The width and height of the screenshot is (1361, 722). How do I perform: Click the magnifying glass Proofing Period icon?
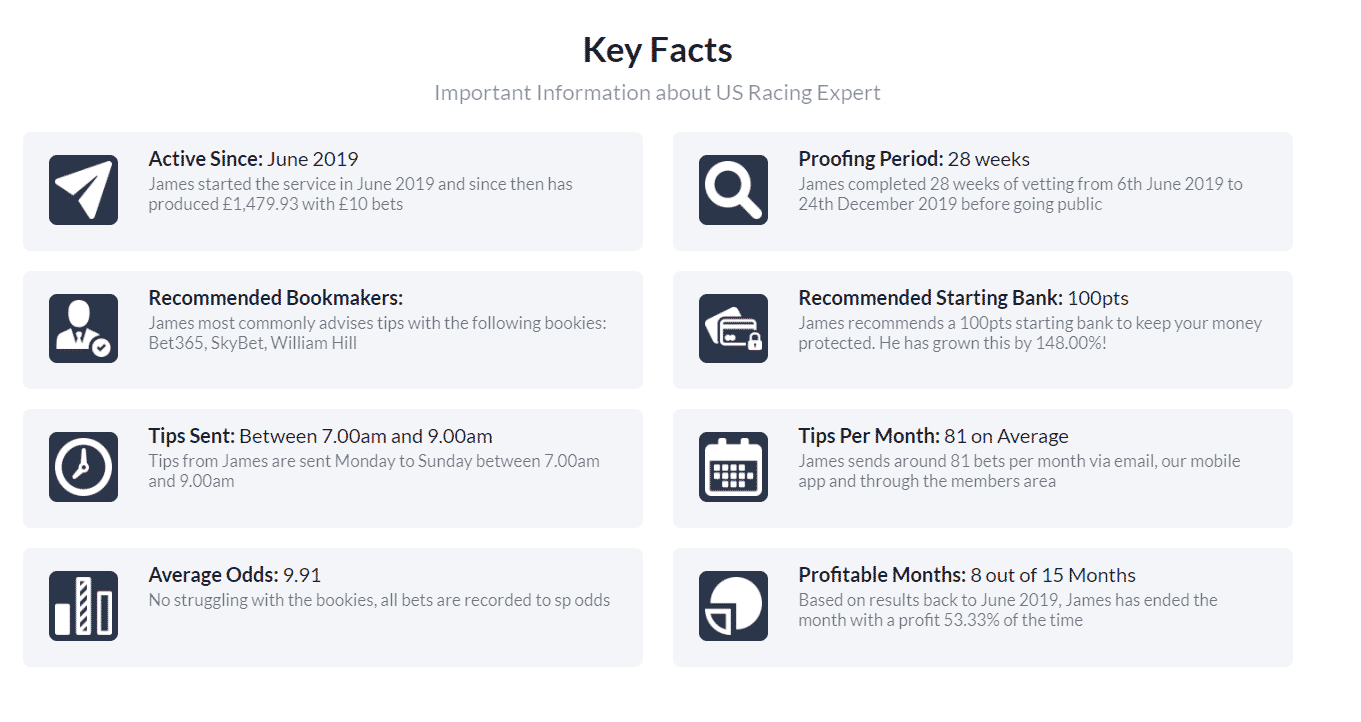pos(733,190)
